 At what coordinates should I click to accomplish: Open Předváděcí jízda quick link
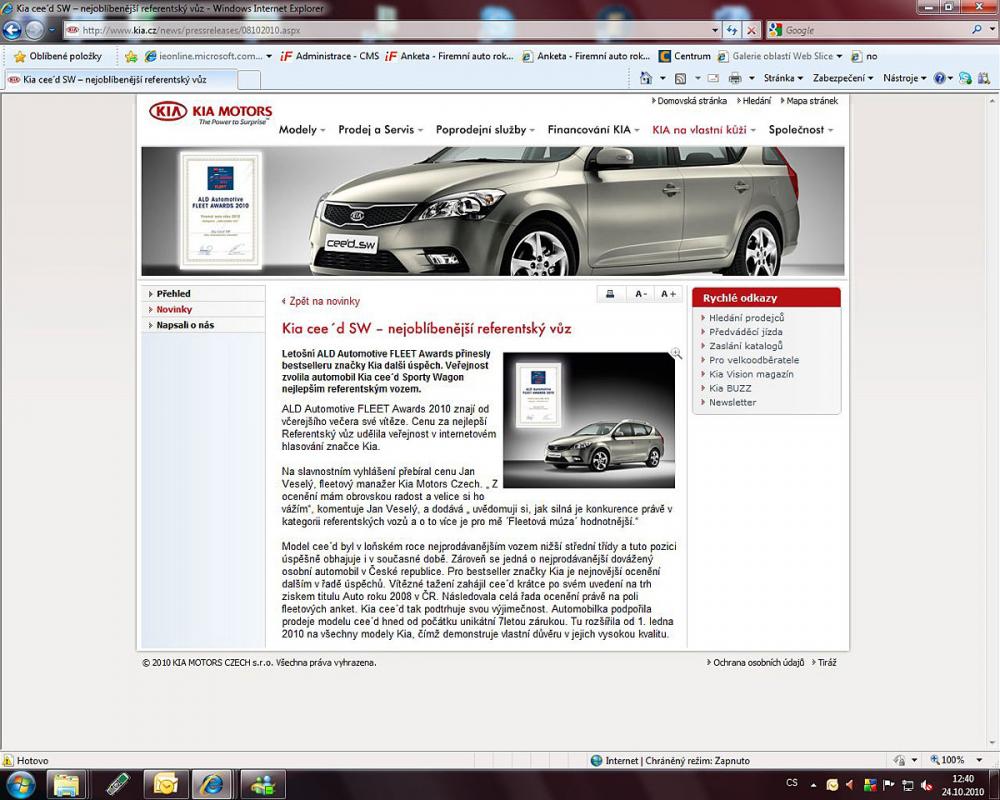[x=746, y=332]
